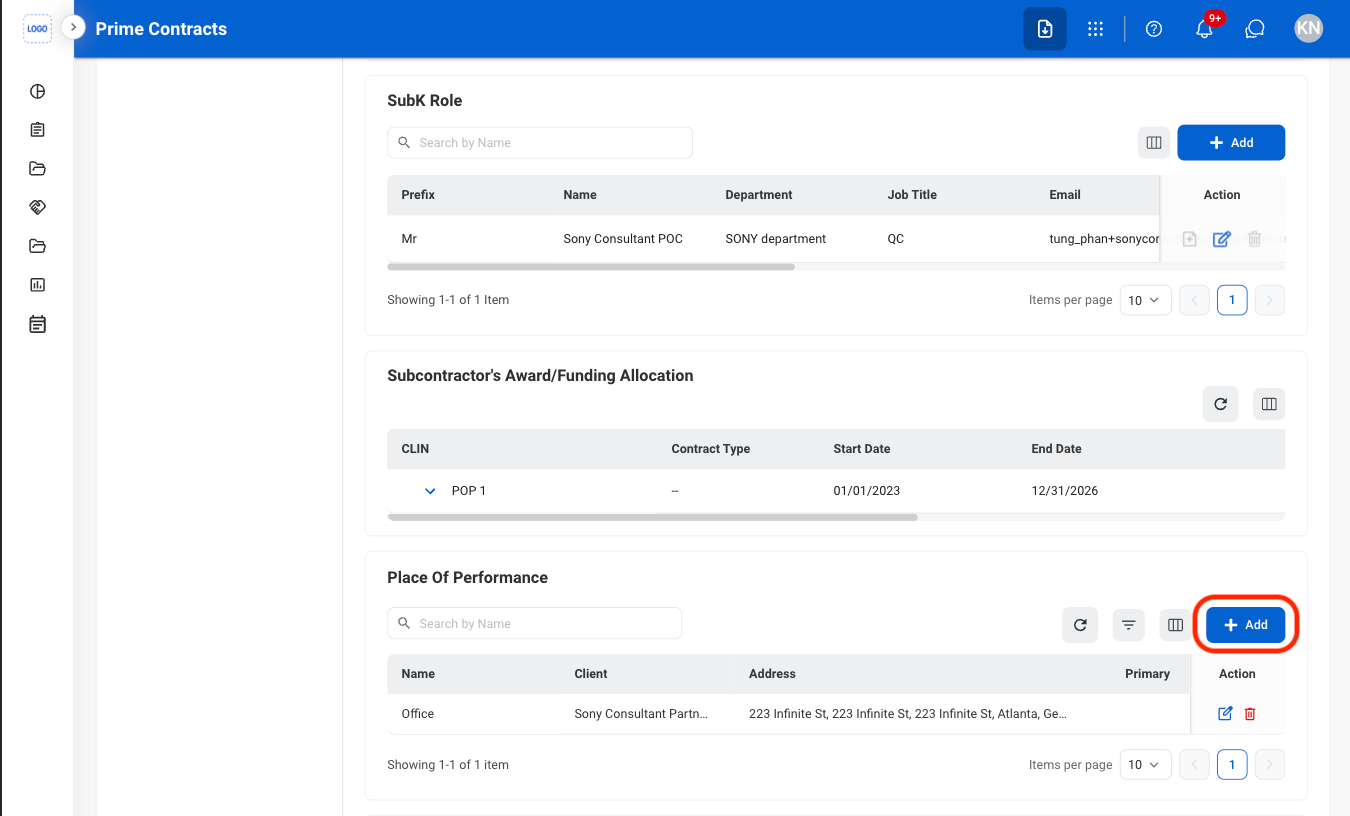
Task: Open column settings for Award/Funding Allocation table
Action: tap(1269, 404)
